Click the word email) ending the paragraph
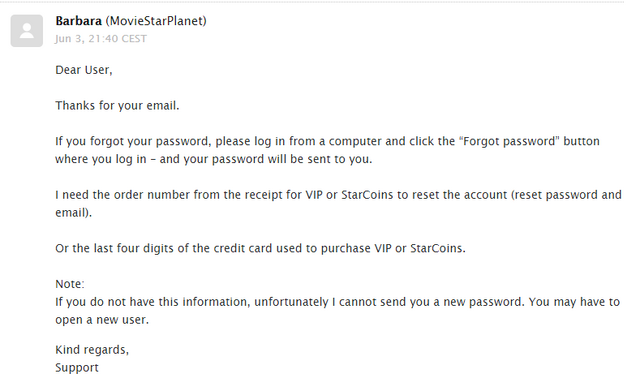The width and height of the screenshot is (640, 391). point(73,213)
